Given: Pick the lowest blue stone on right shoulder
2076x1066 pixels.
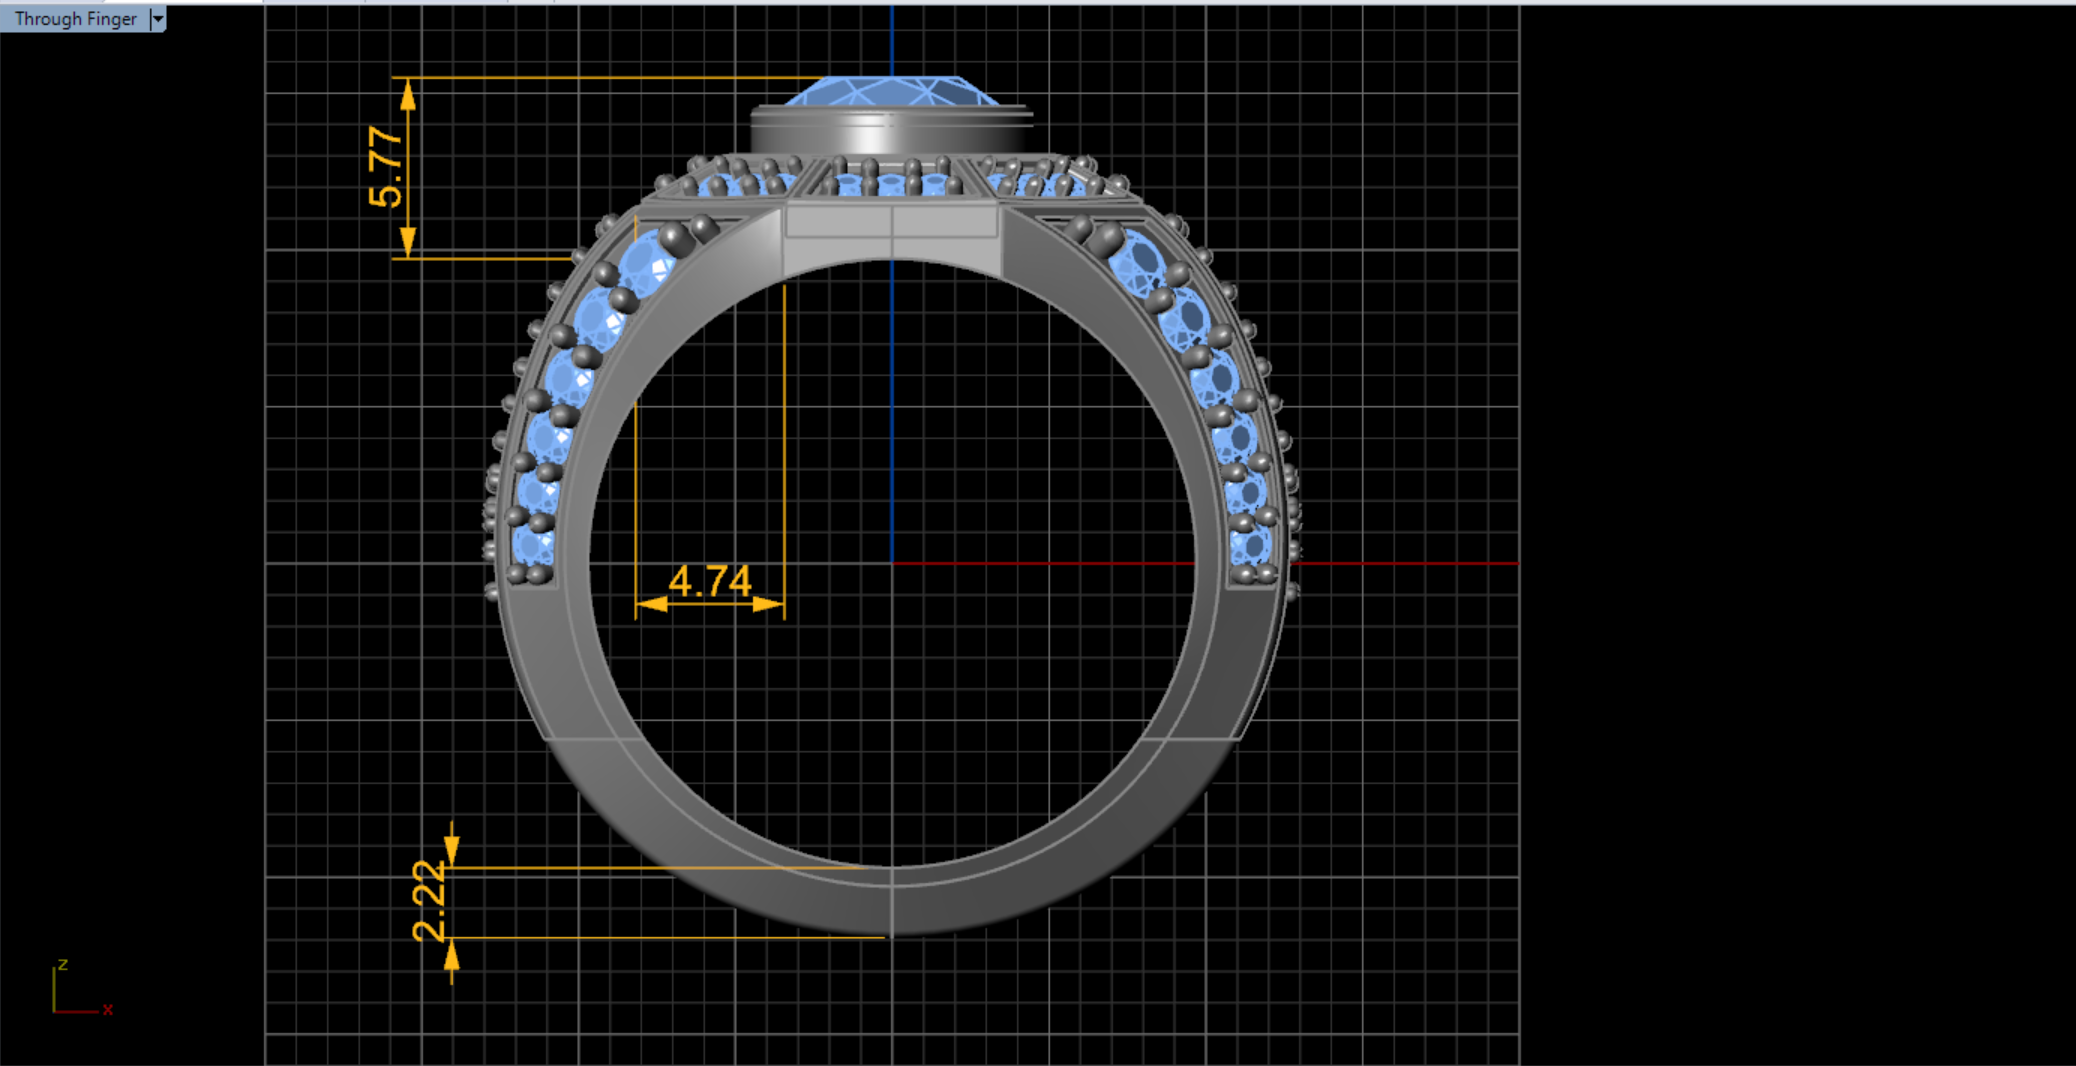Looking at the screenshot, I should 1250,546.
